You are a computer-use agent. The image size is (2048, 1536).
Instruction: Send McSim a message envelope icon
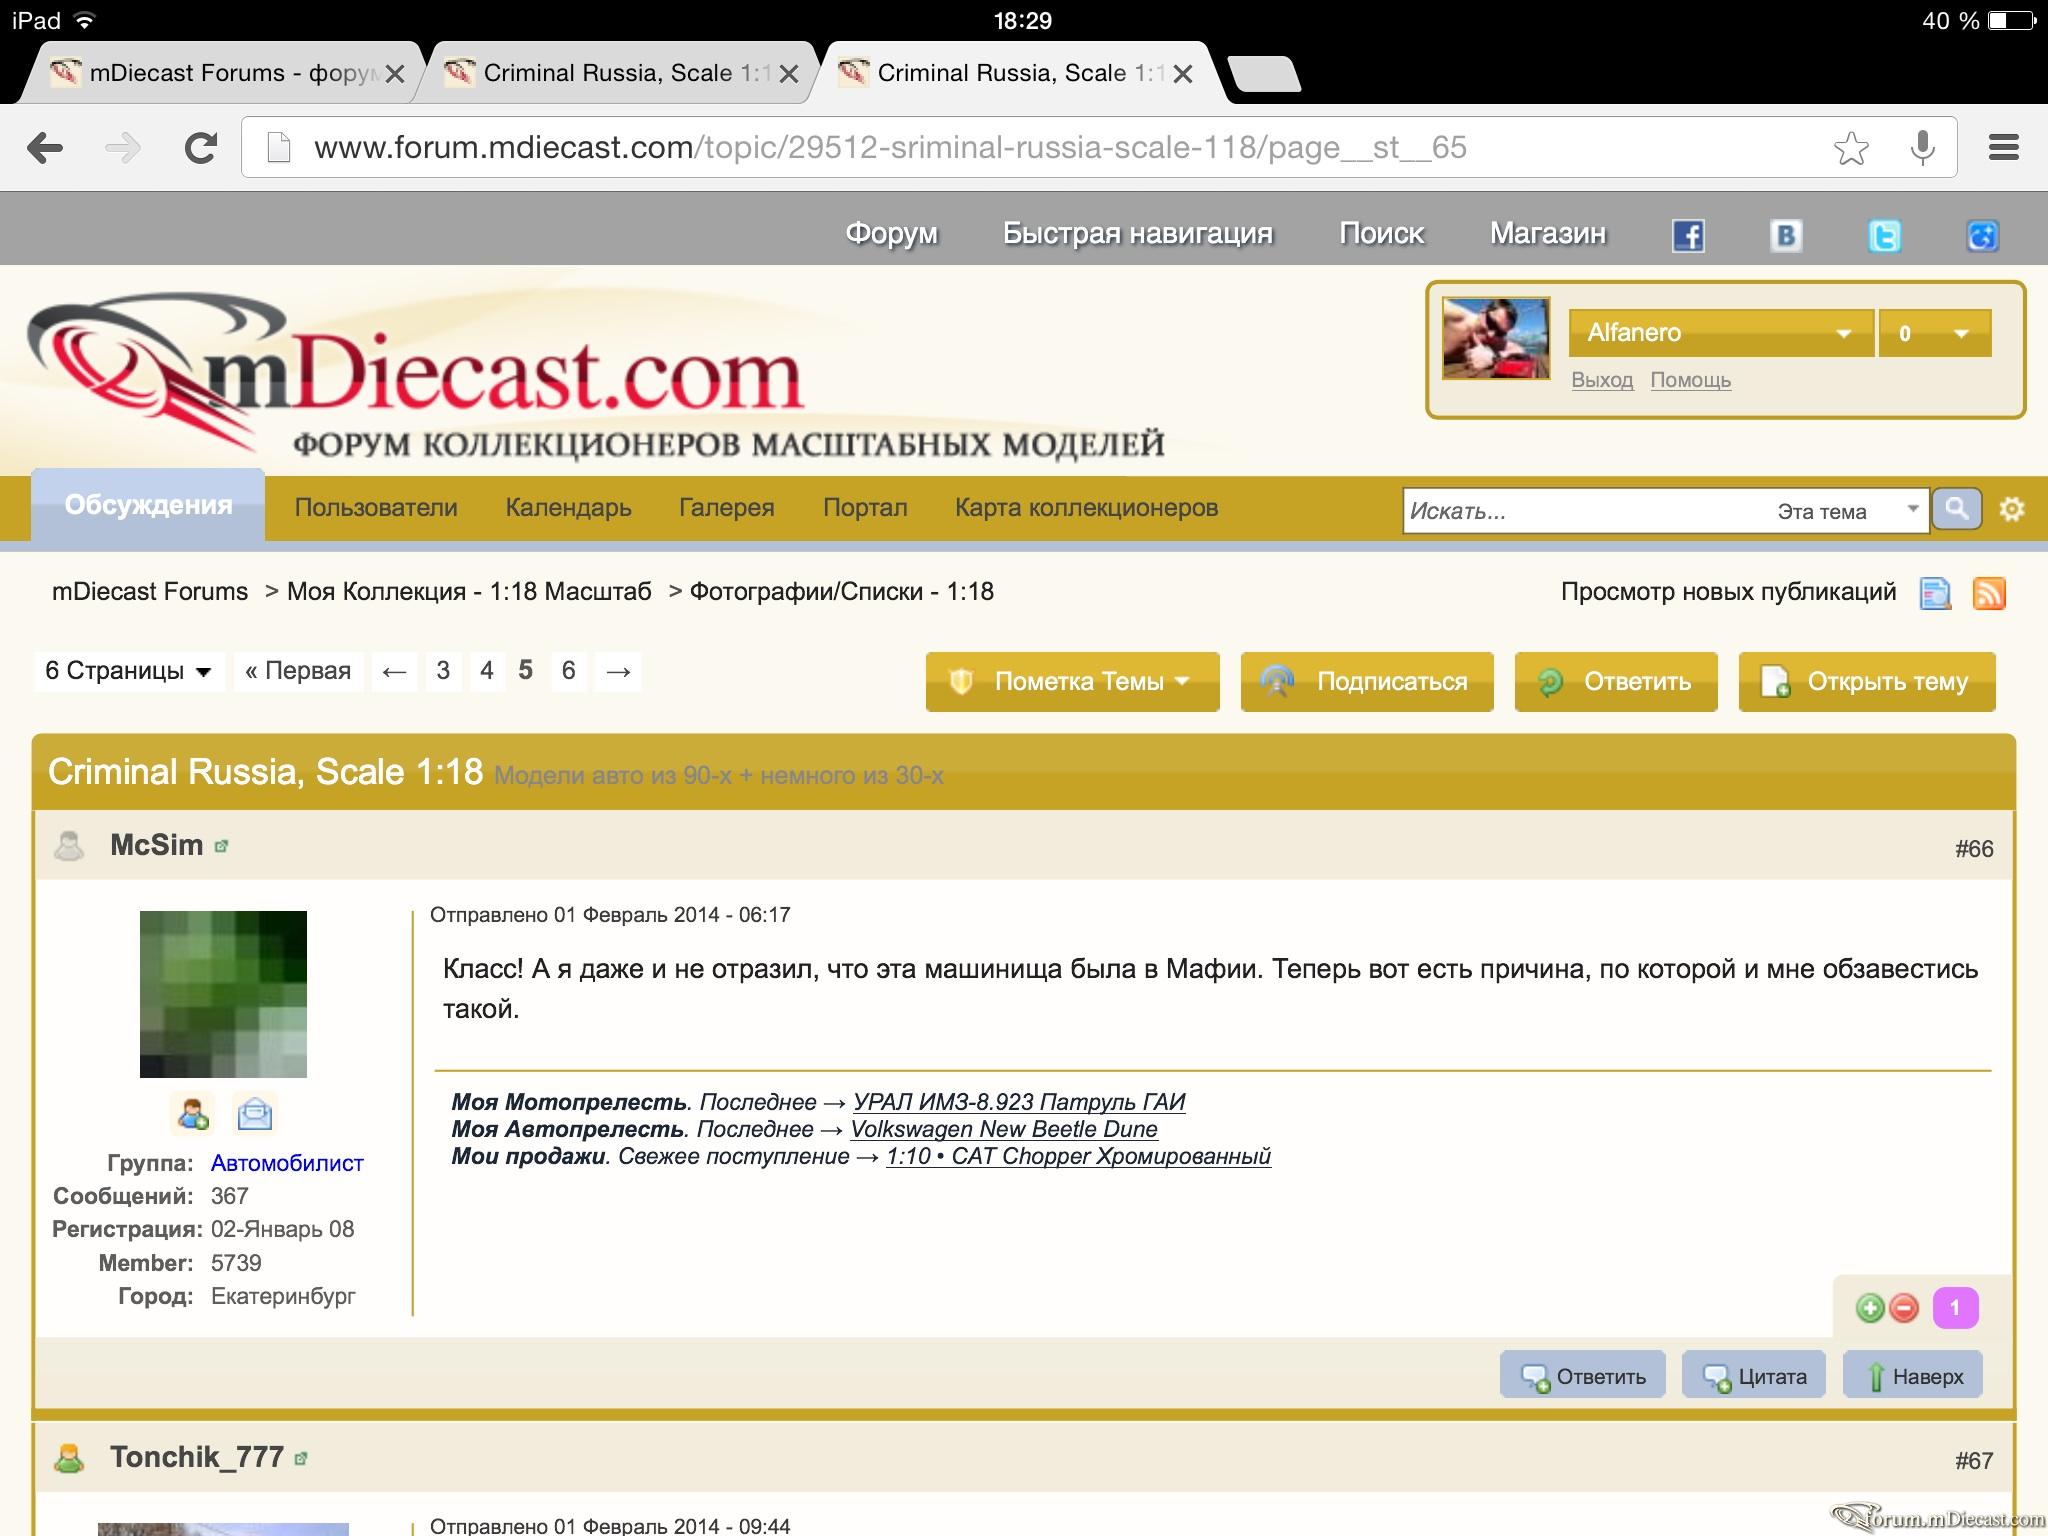pos(255,1113)
